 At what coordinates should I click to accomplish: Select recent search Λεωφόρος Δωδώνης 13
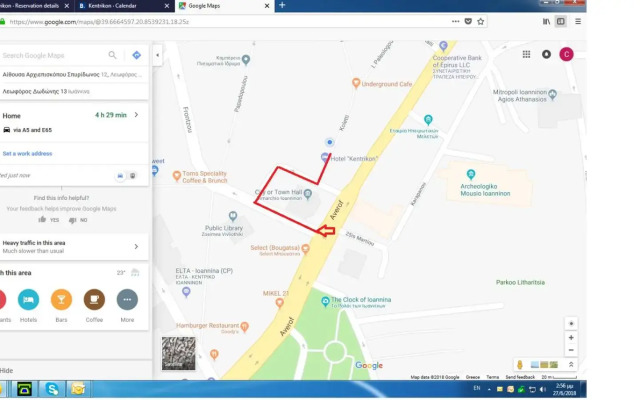[74, 91]
